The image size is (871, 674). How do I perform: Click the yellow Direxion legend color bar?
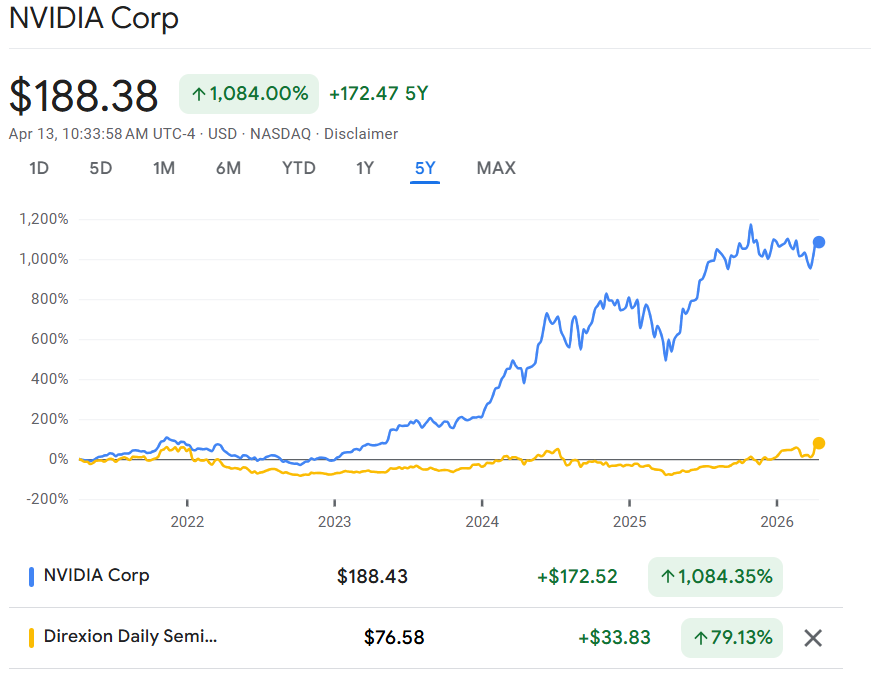[x=32, y=638]
